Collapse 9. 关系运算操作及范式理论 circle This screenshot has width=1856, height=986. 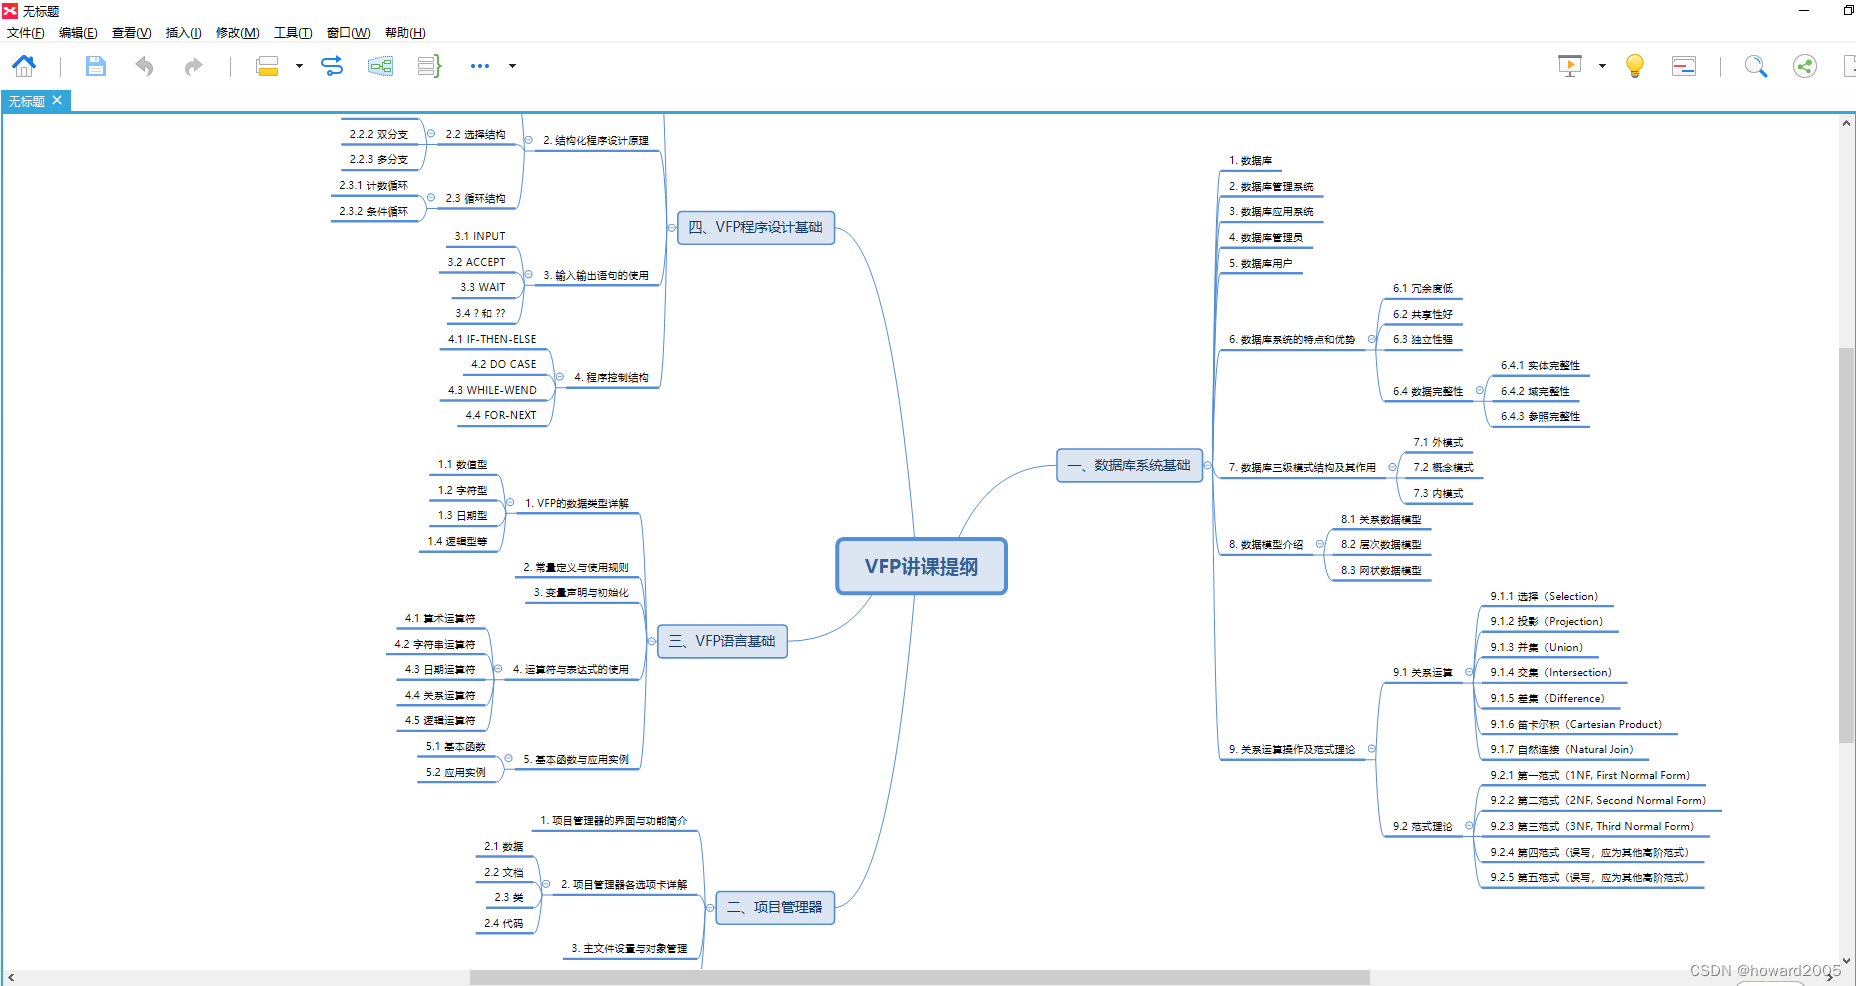tap(1371, 749)
